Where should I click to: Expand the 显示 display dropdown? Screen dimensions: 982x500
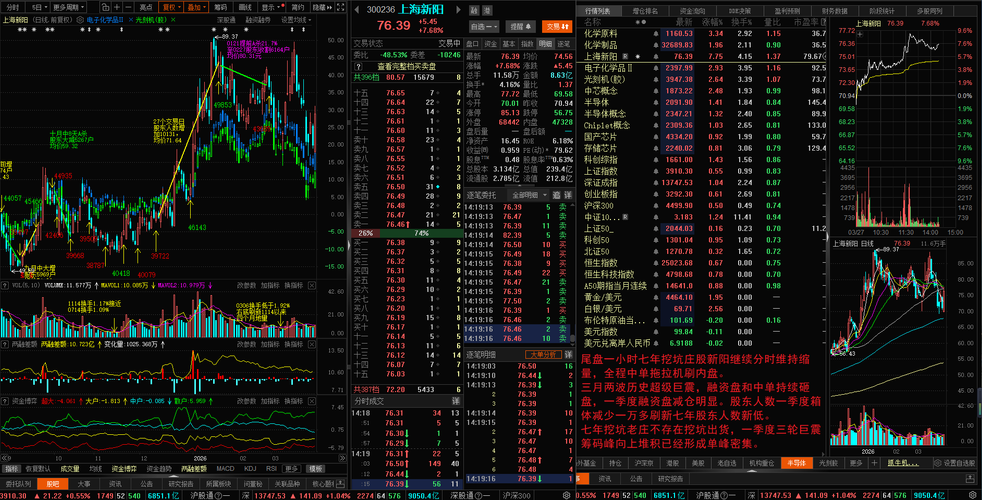271,8
